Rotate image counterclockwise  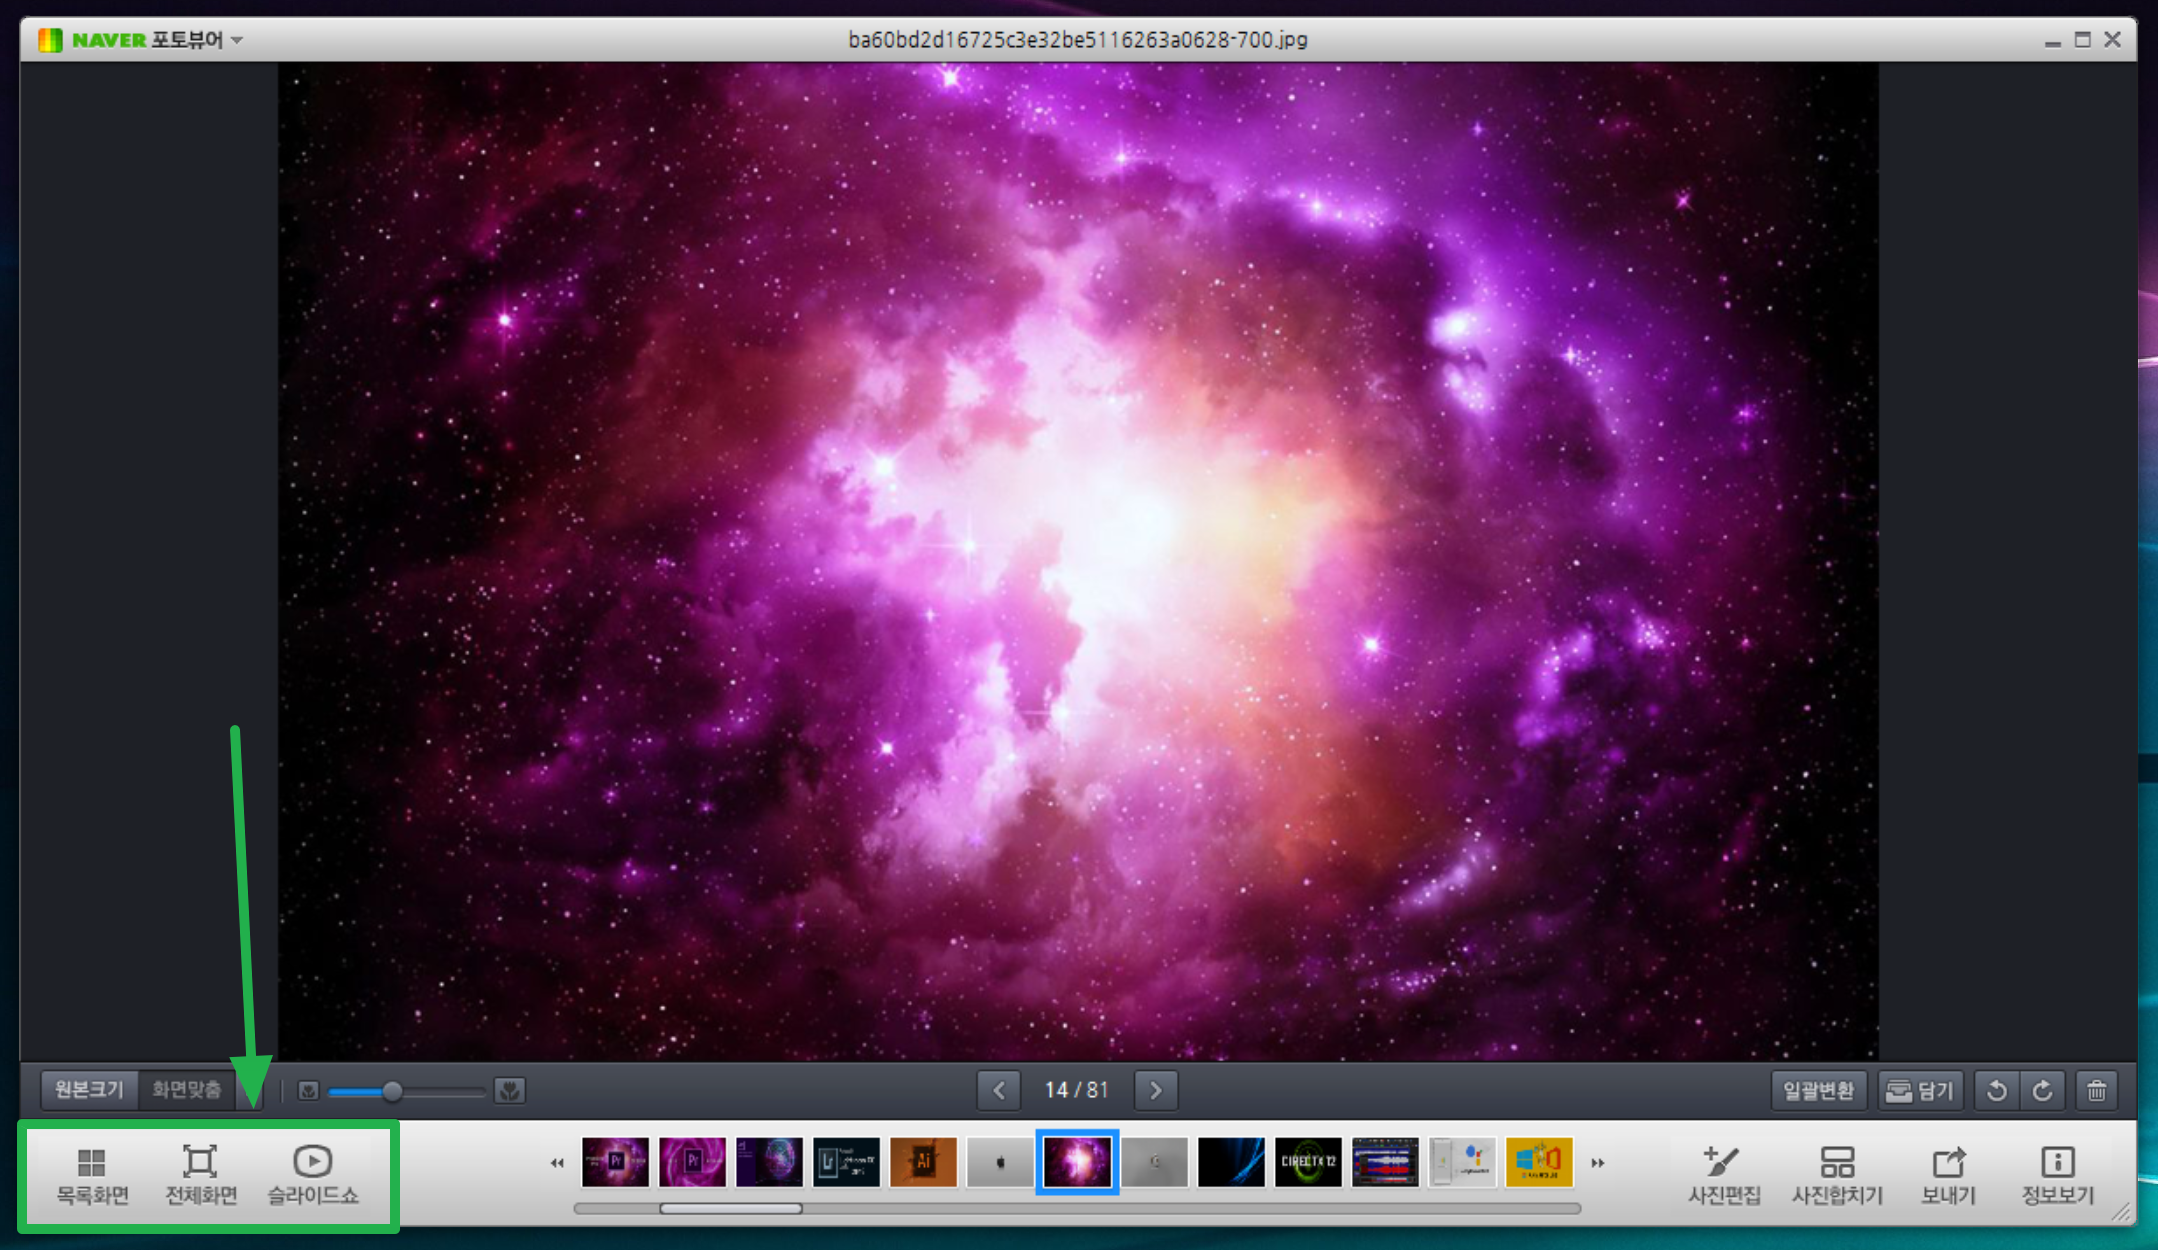click(x=1996, y=1090)
